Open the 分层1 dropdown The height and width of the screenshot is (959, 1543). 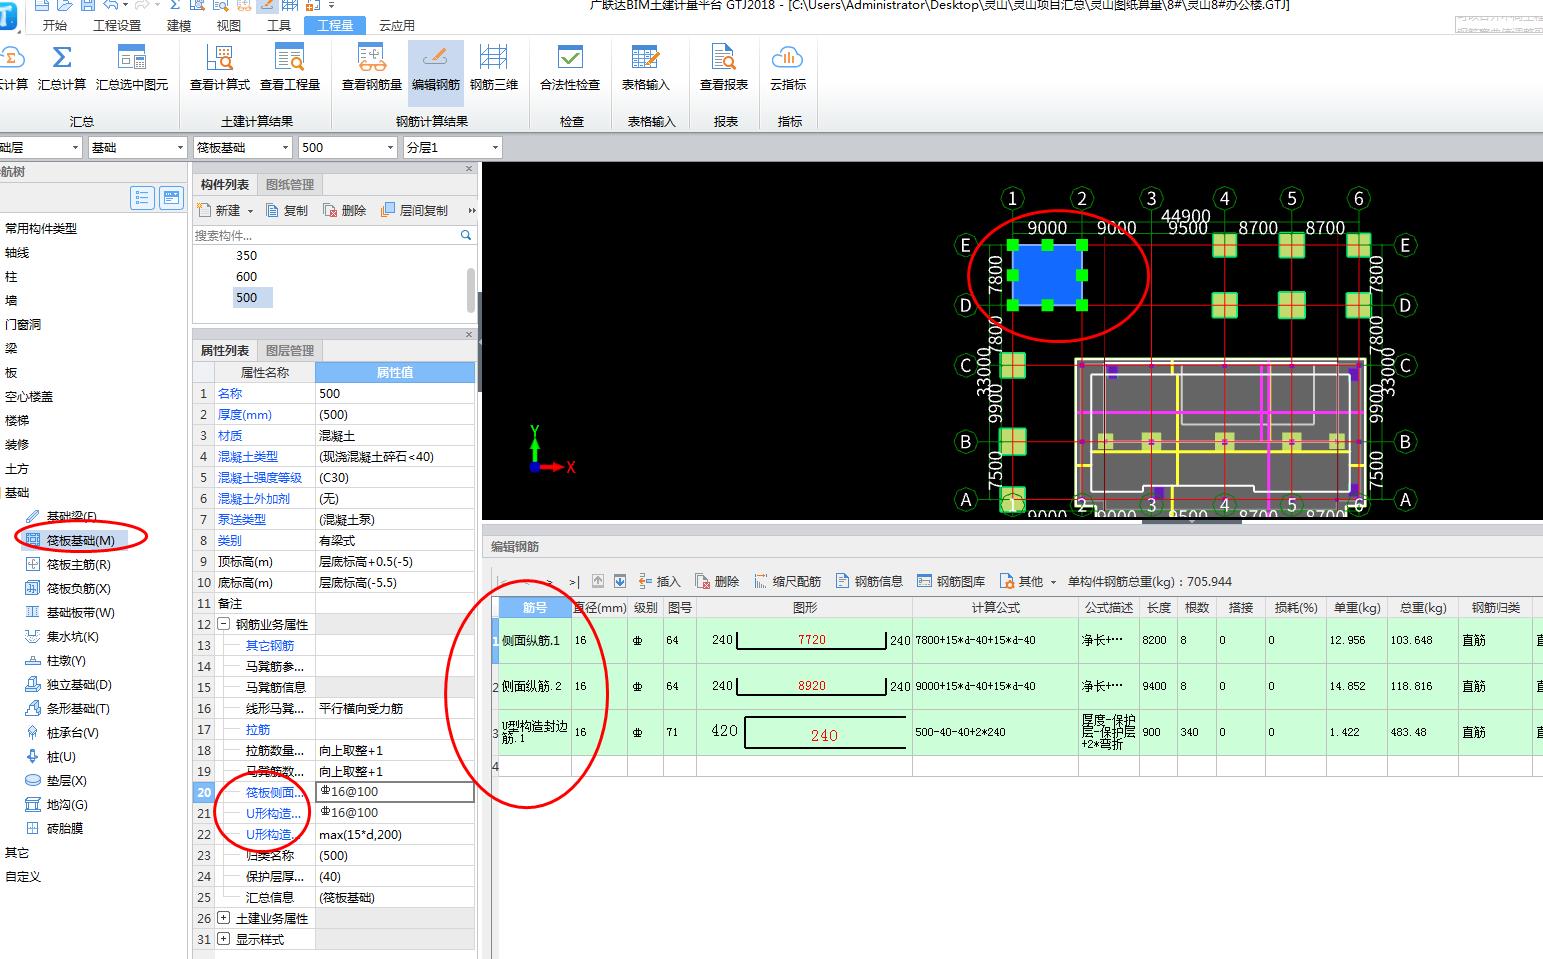tap(452, 147)
